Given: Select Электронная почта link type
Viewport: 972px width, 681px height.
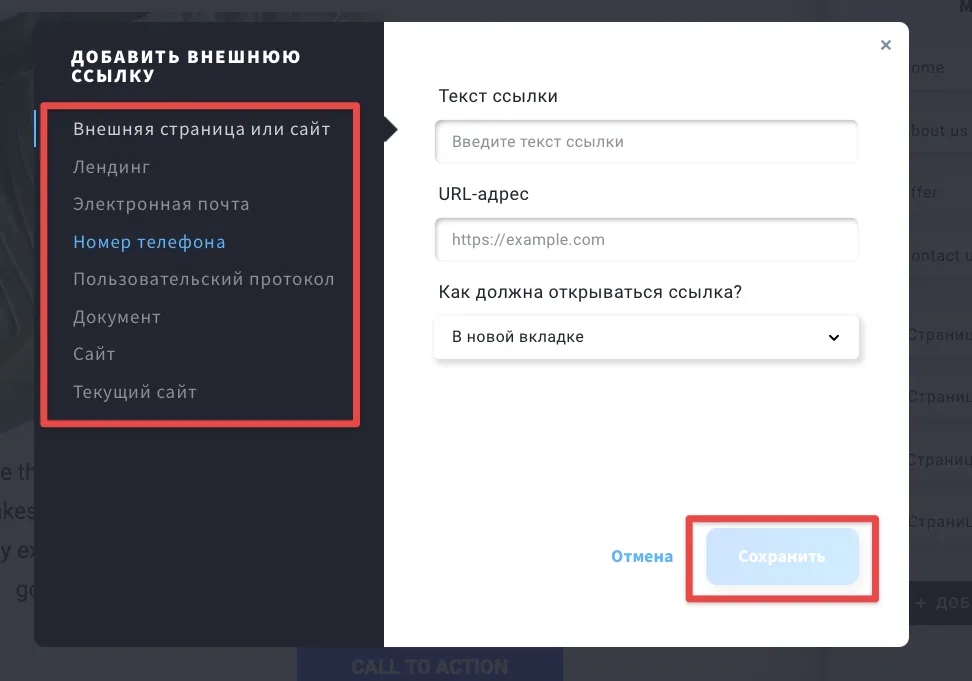Looking at the screenshot, I should tap(161, 204).
